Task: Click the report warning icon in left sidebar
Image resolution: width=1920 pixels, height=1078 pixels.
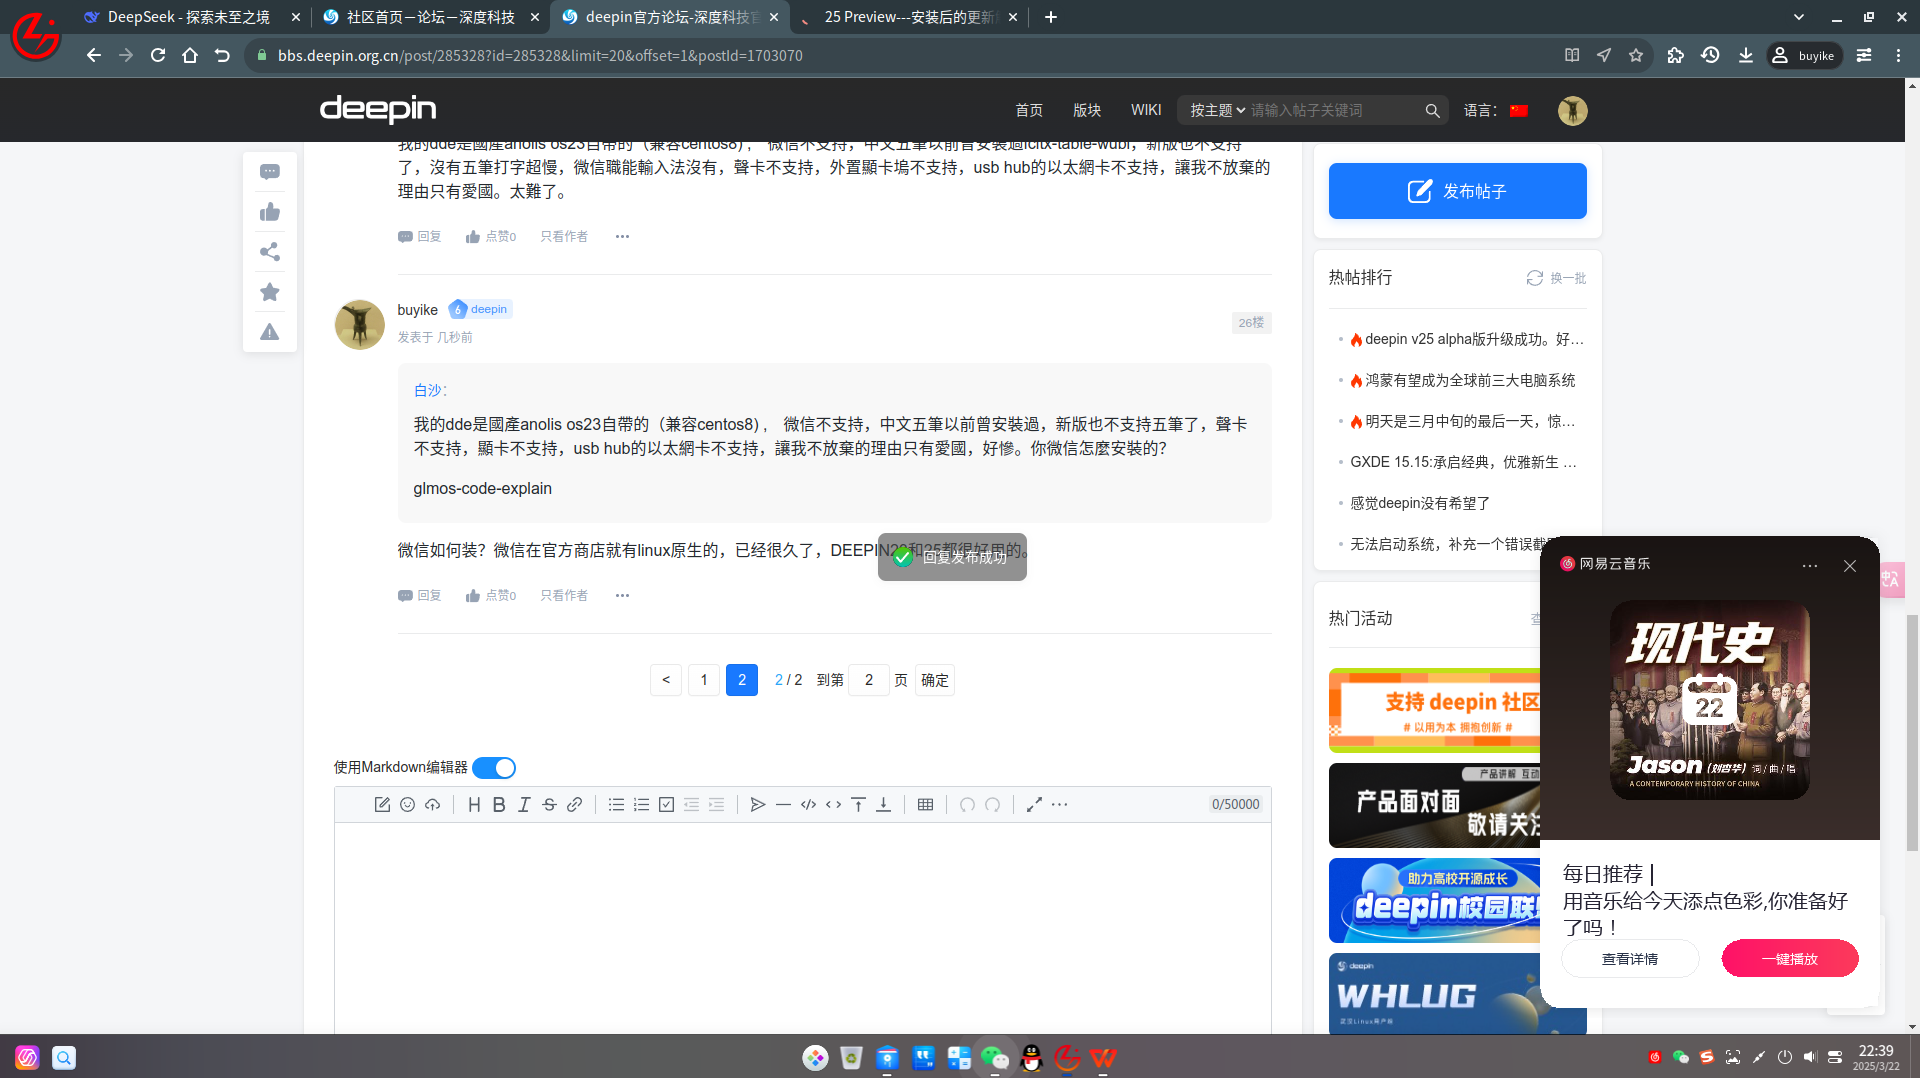Action: click(x=270, y=332)
